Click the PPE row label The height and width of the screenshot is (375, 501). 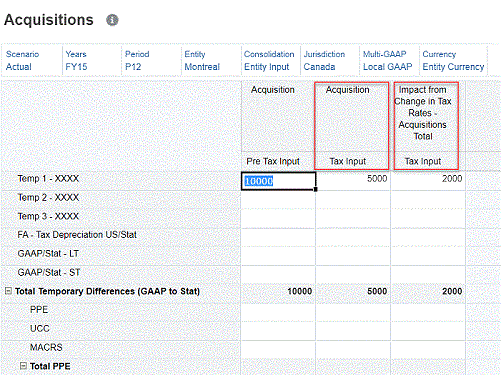coord(39,310)
